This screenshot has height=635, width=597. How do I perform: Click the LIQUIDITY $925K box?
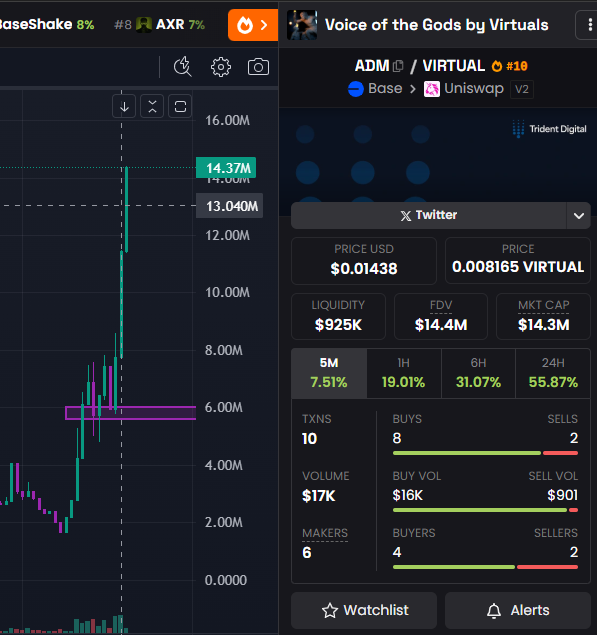(x=338, y=316)
